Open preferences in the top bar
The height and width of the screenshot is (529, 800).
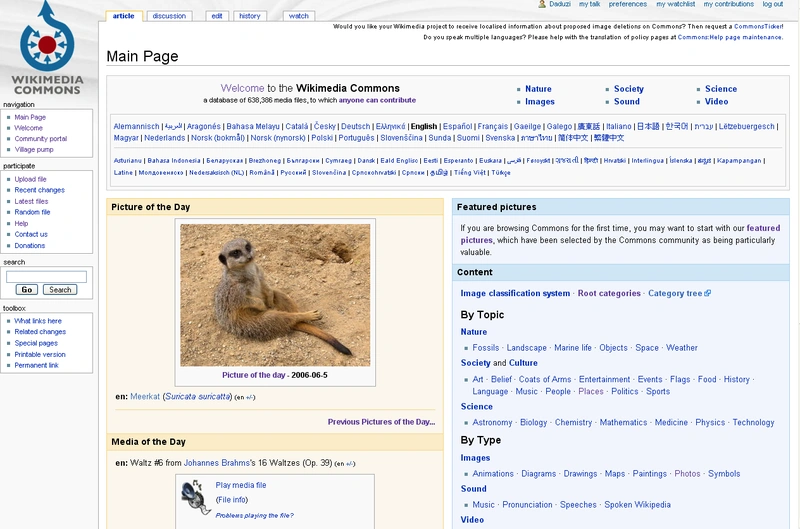[x=628, y=4]
